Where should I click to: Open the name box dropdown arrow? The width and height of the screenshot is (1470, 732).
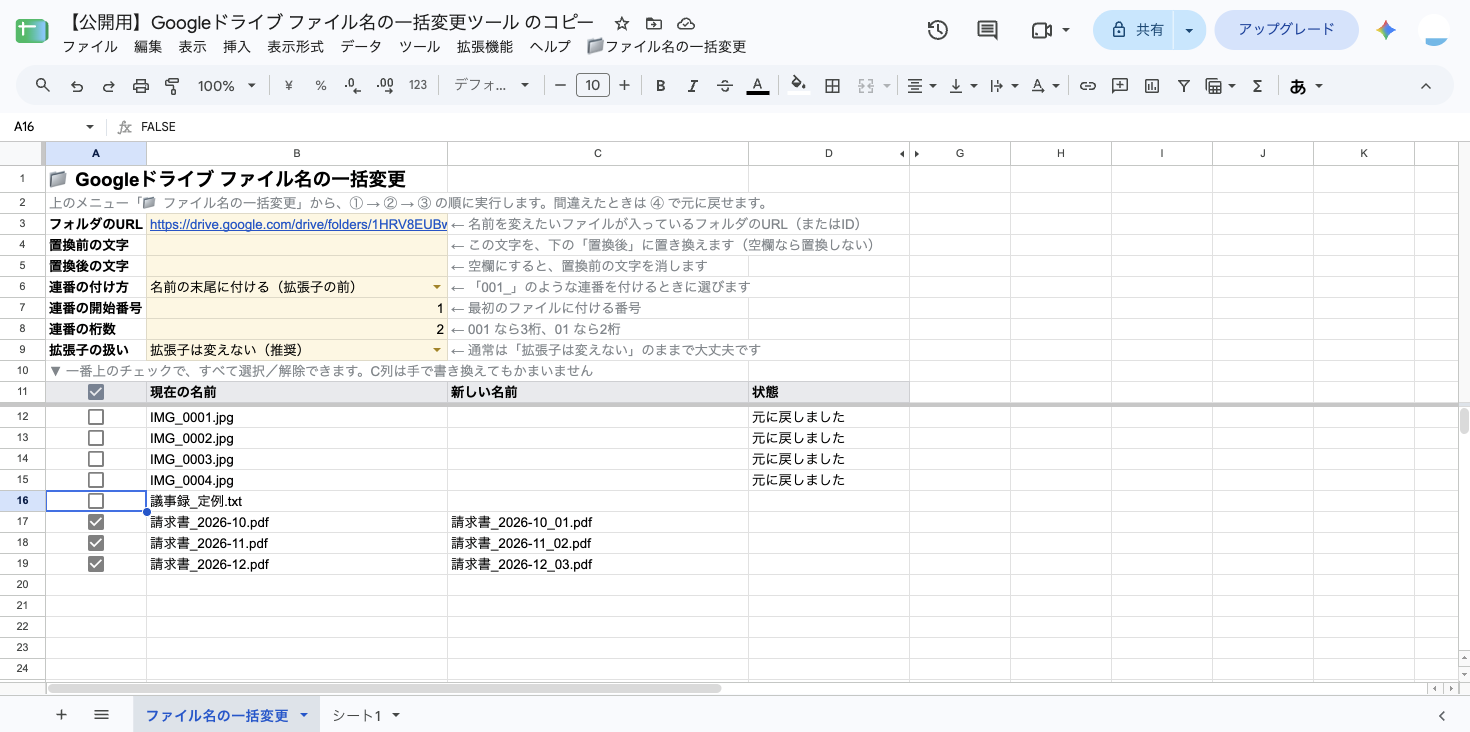(90, 127)
